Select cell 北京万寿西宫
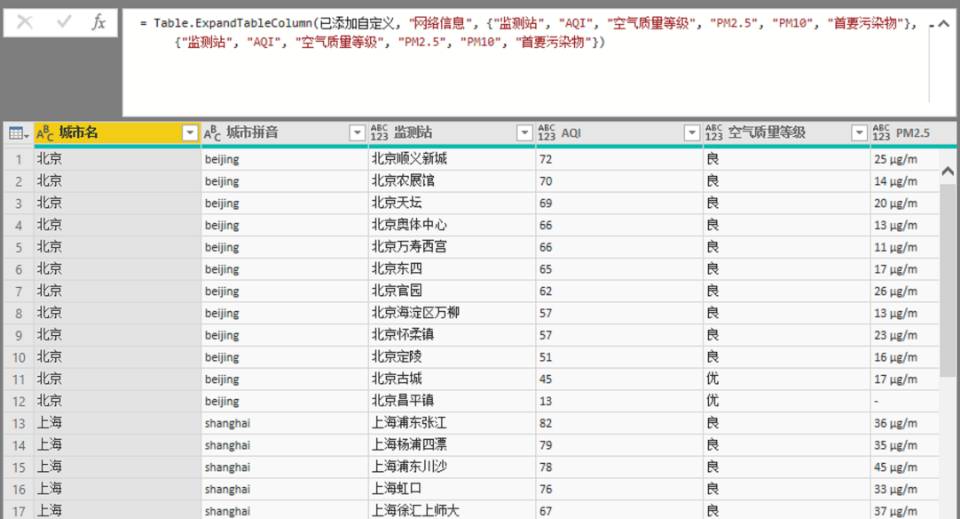960x519 pixels. [452, 247]
